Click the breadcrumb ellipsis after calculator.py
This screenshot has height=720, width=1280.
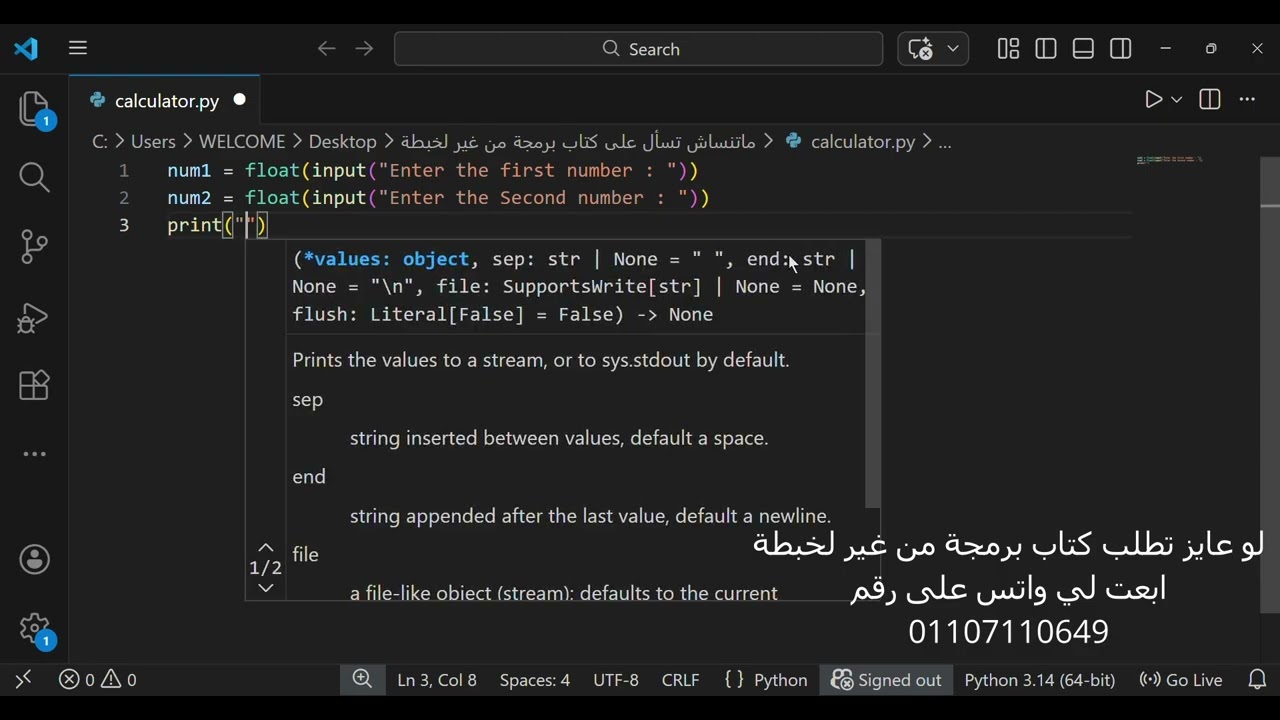pyautogui.click(x=944, y=142)
